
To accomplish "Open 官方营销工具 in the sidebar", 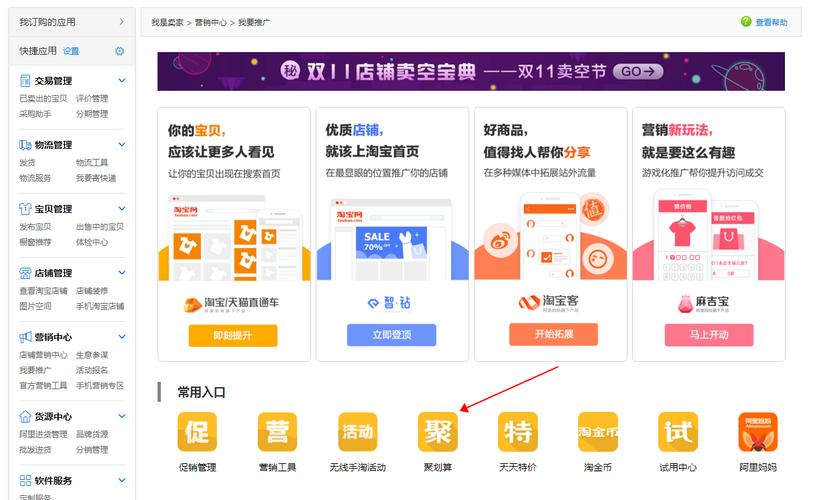I will pyautogui.click(x=43, y=385).
